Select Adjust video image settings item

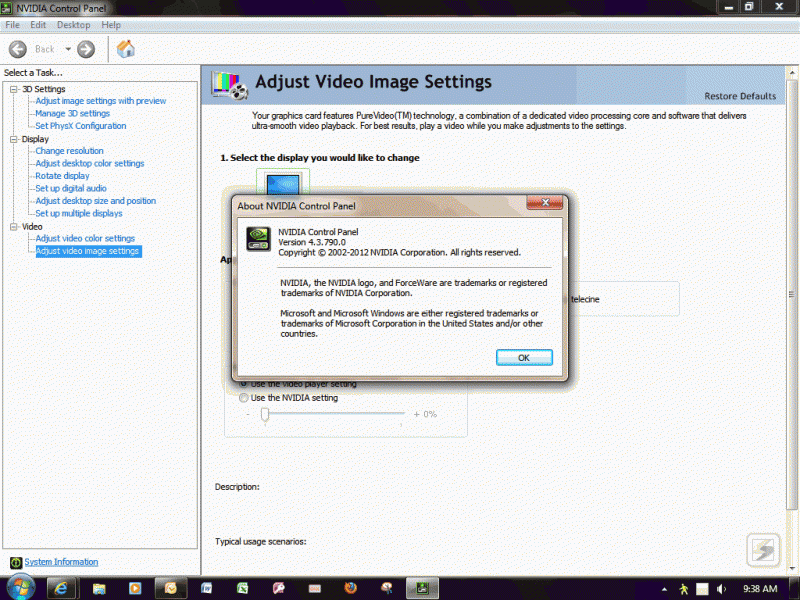point(88,251)
